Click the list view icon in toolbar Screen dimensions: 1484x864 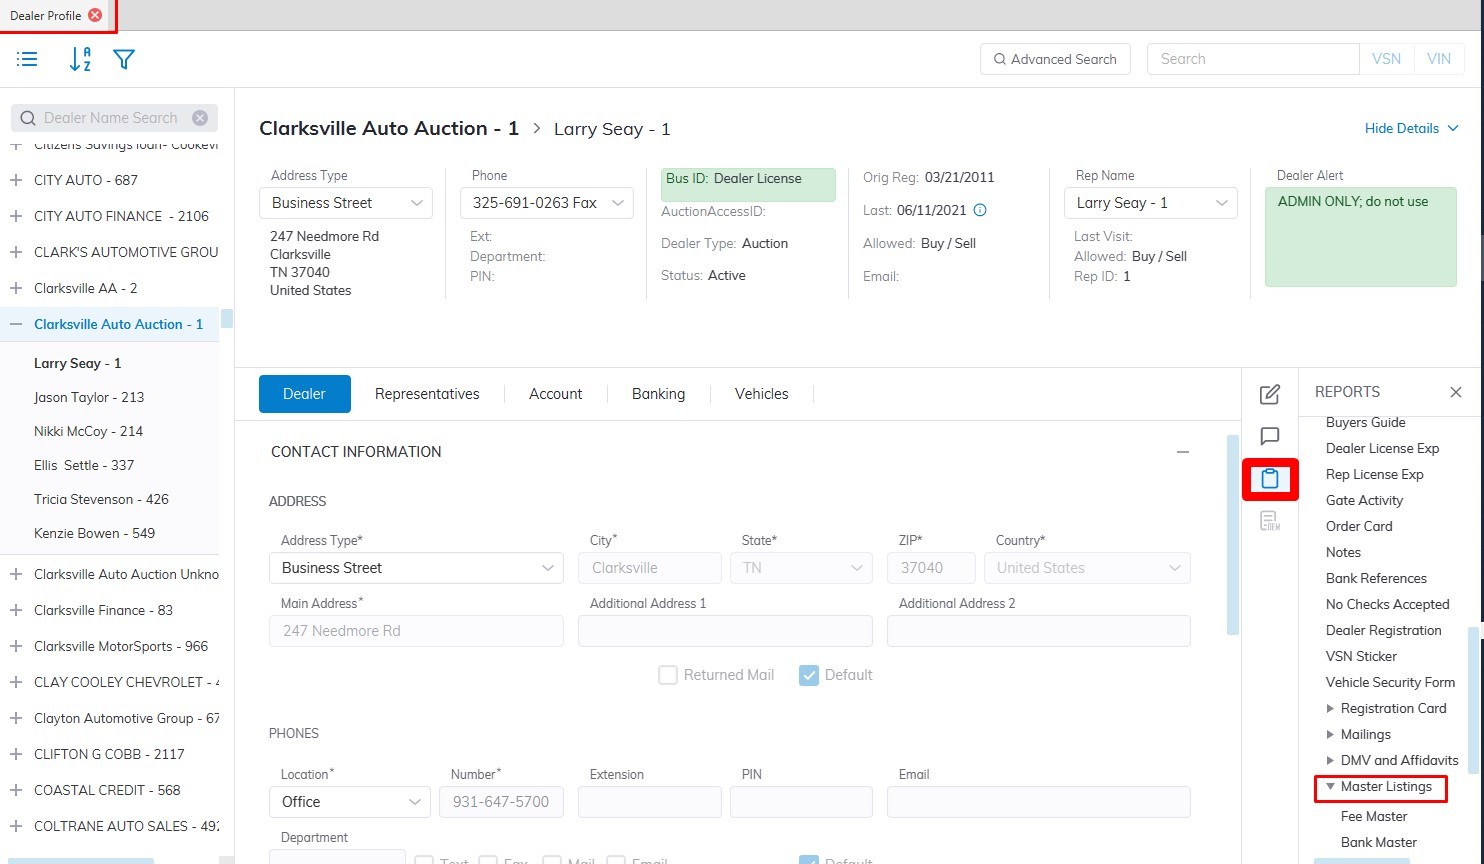(27, 59)
